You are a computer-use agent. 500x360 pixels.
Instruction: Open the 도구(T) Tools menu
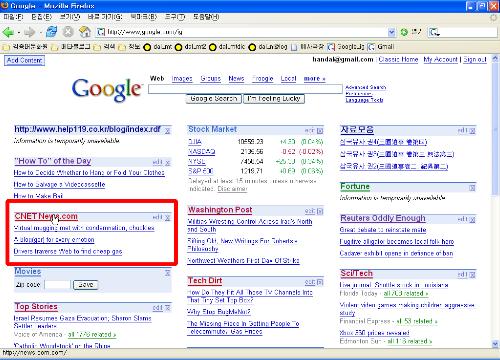tap(175, 17)
